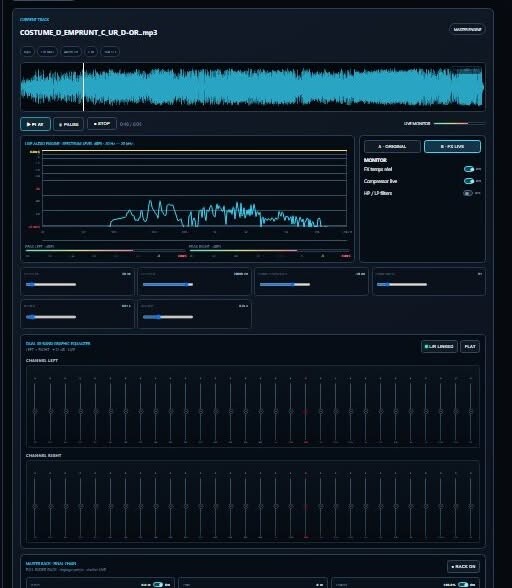Adjust the third slider in the top parameter row
This screenshot has width=512, height=588.
point(285,285)
